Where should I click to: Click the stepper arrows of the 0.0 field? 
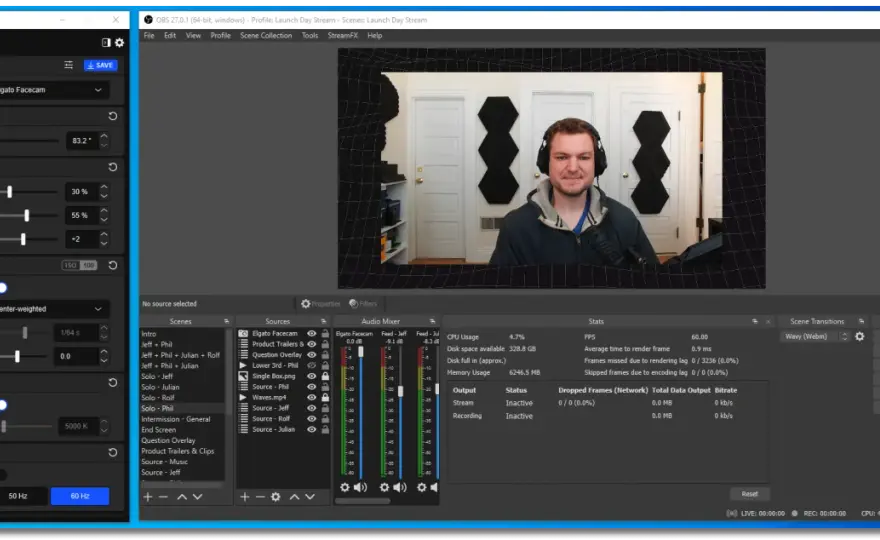pyautogui.click(x=104, y=356)
